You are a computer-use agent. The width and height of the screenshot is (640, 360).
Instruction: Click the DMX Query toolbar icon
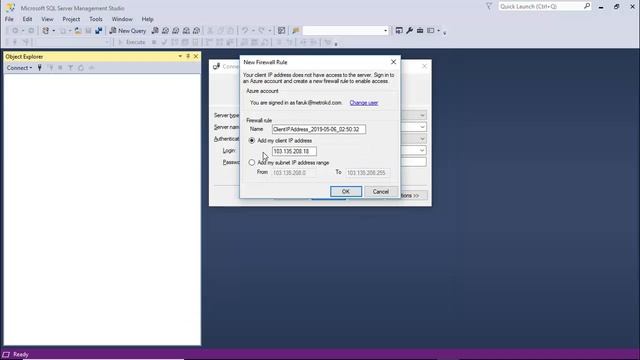click(176, 31)
